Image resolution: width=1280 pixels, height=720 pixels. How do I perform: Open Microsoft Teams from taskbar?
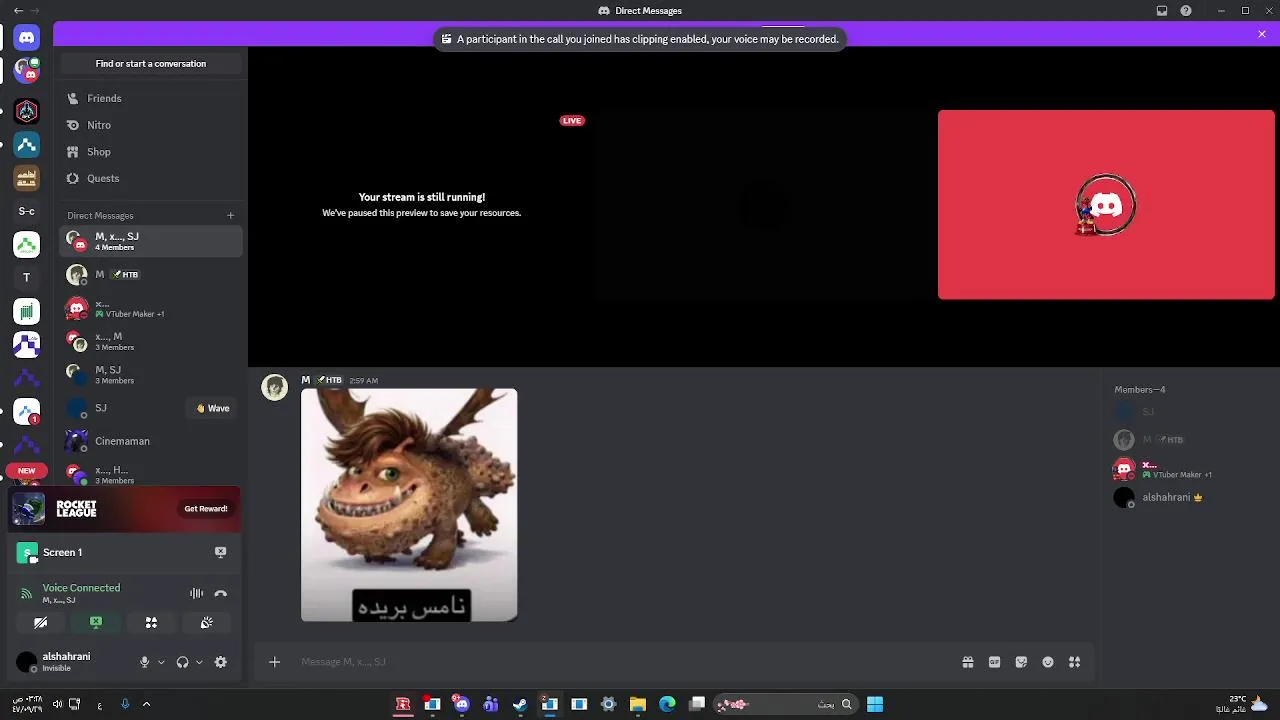click(x=491, y=704)
